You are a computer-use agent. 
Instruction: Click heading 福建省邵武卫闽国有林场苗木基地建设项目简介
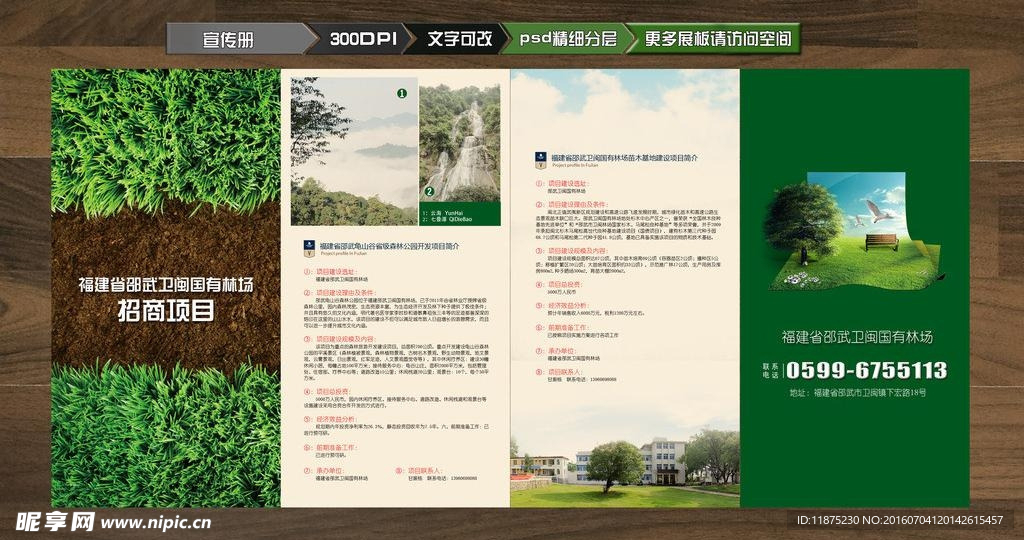(x=624, y=158)
